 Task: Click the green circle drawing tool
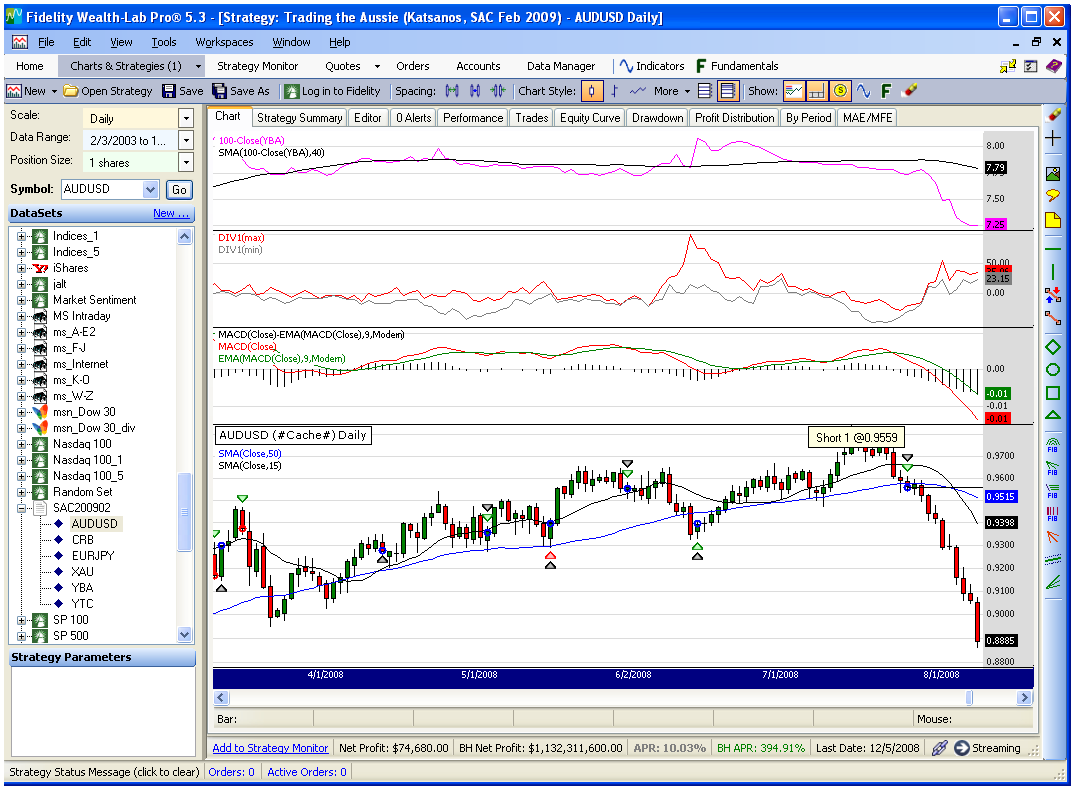(x=1052, y=369)
